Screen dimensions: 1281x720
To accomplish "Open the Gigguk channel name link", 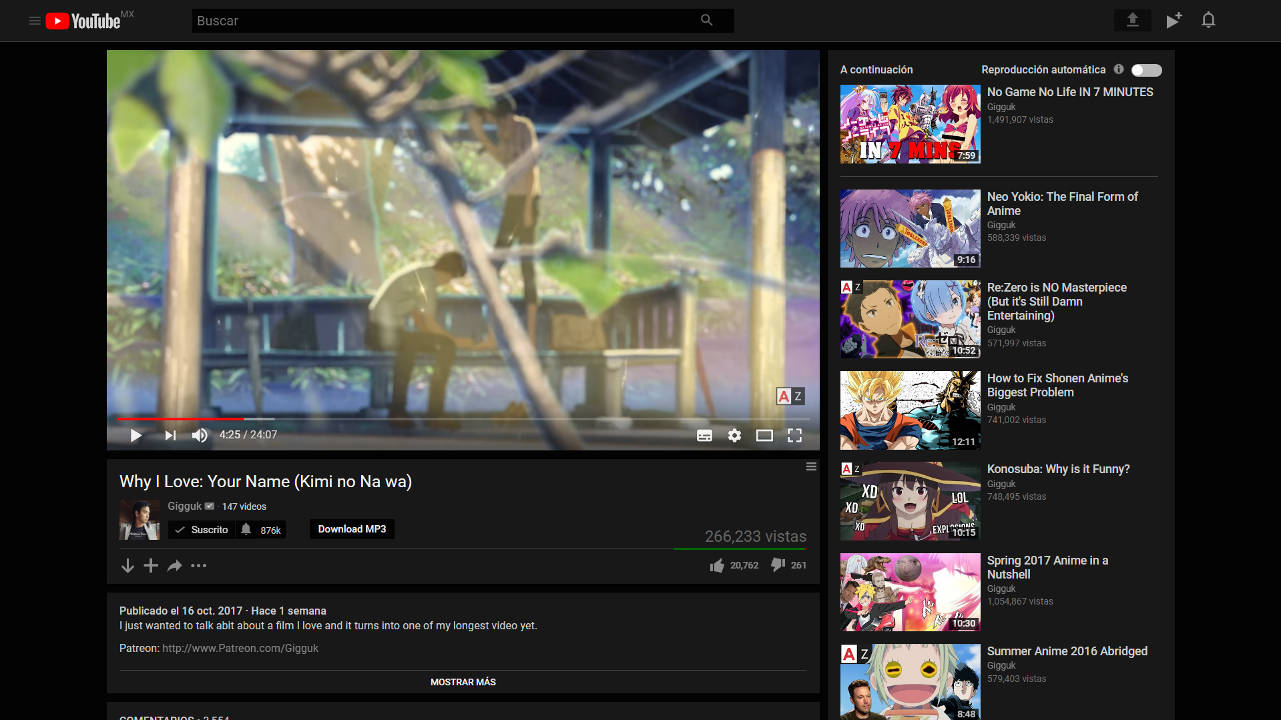I will point(185,506).
